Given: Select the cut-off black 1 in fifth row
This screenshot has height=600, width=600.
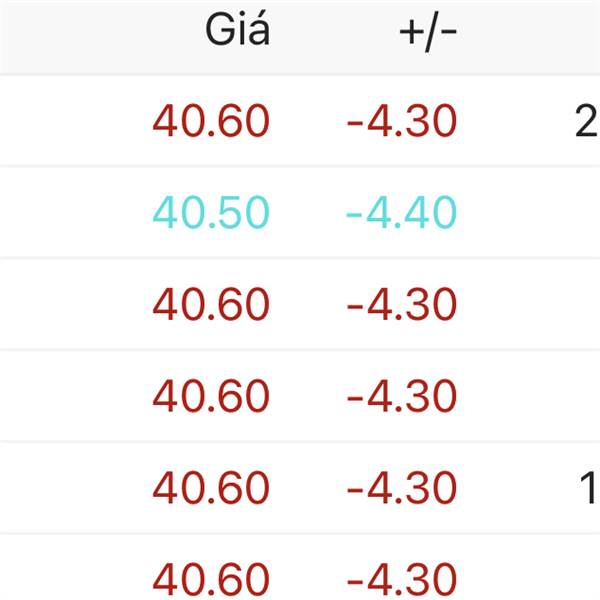Looking at the screenshot, I should click(x=589, y=488).
